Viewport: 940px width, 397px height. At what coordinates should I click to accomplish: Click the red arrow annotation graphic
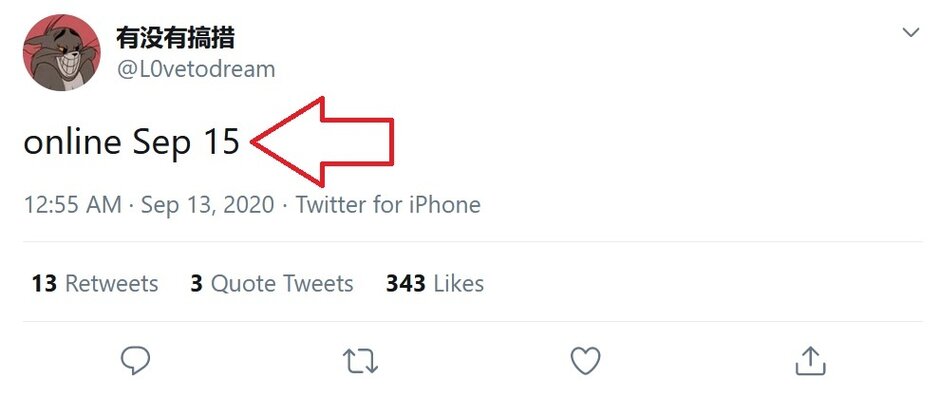click(323, 142)
